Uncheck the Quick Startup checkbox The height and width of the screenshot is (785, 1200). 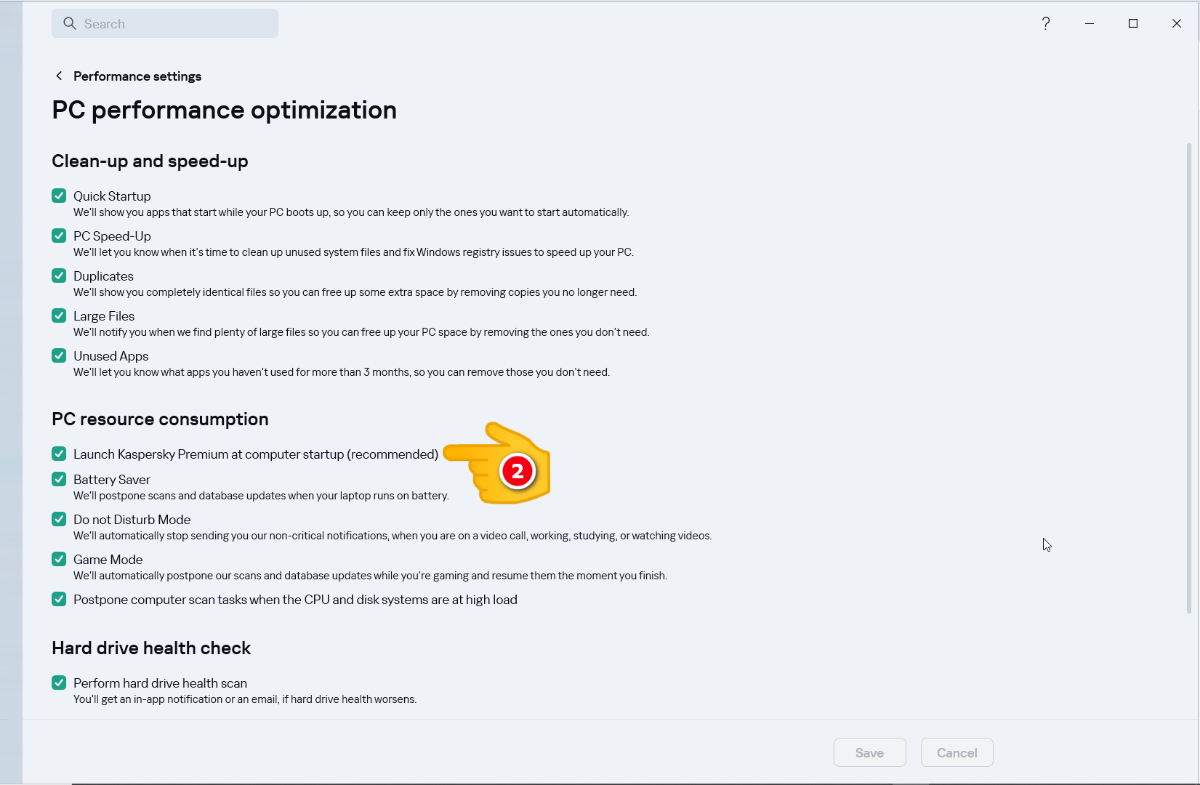pyautogui.click(x=59, y=196)
